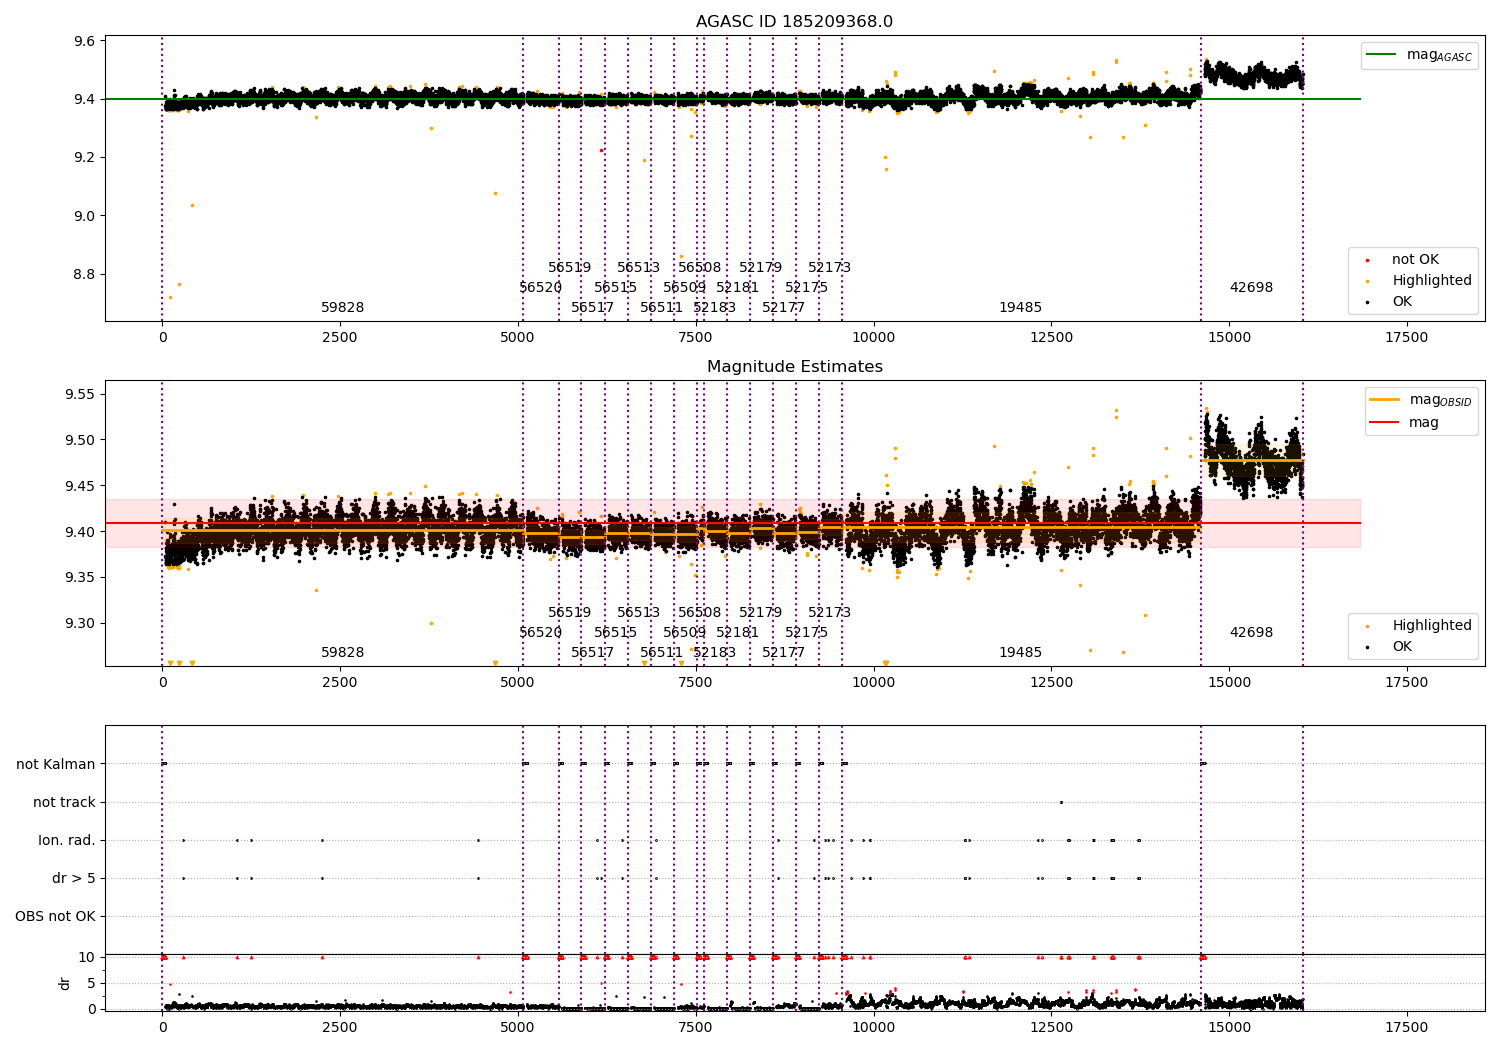
Task: Click the 9.45 y-axis tick label
Action: coord(80,487)
